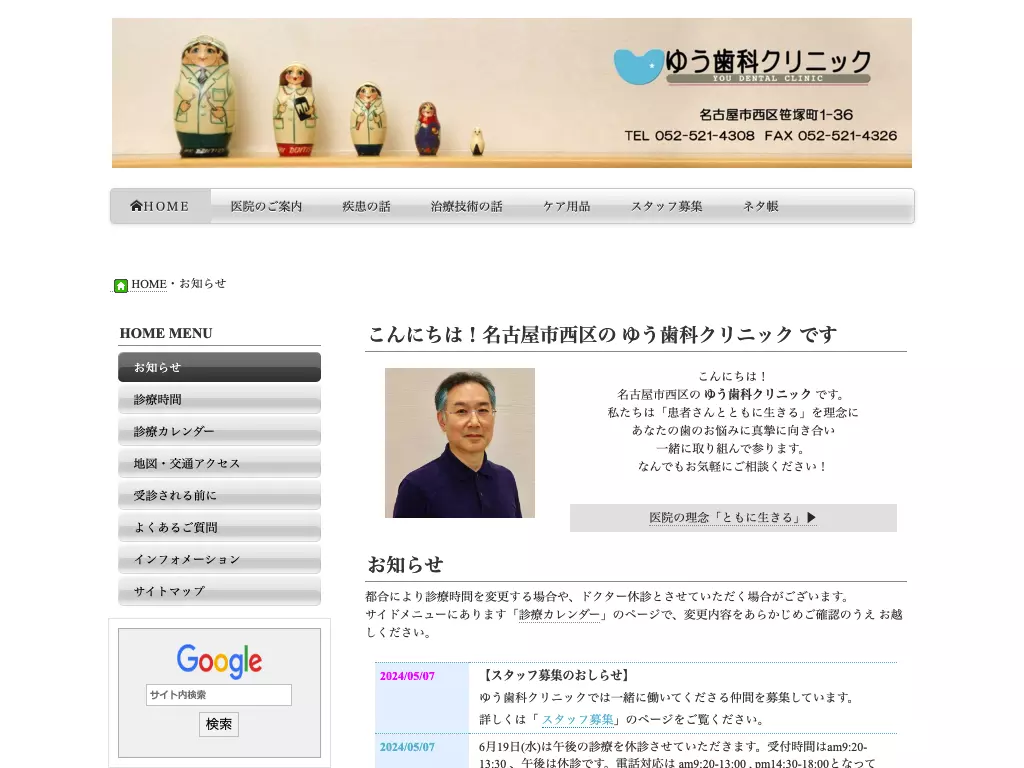Select 診療カレンダー in sidebar menu
Screen dimensions: 1024x768
[x=219, y=431]
